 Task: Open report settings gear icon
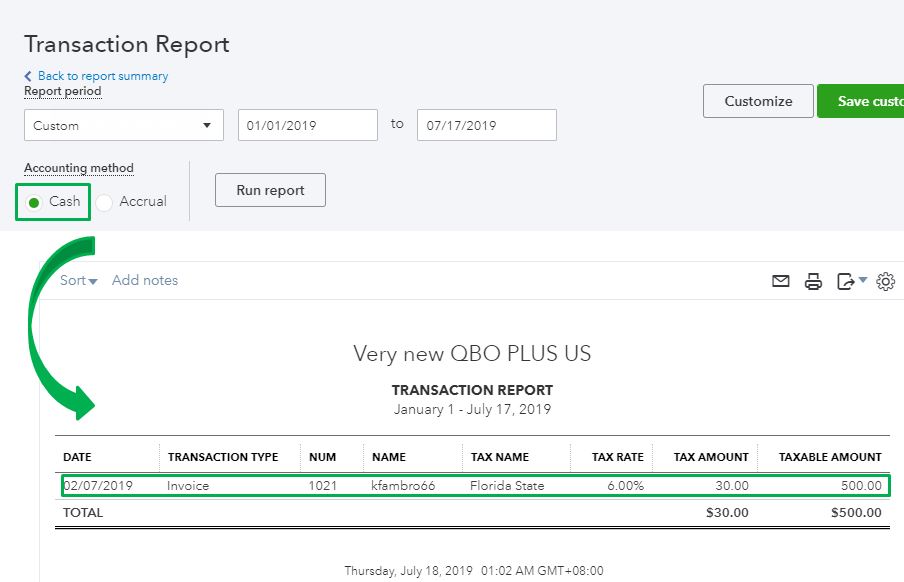(x=886, y=281)
